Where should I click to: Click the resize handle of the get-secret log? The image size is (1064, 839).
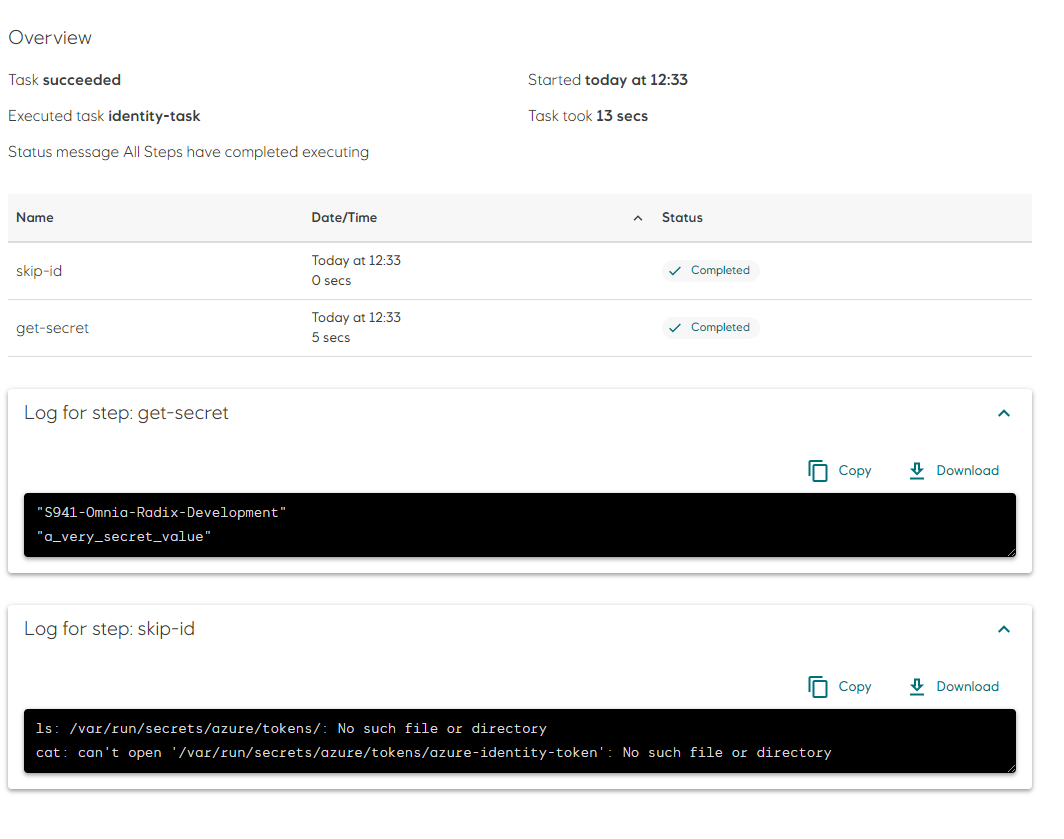coord(1011,551)
